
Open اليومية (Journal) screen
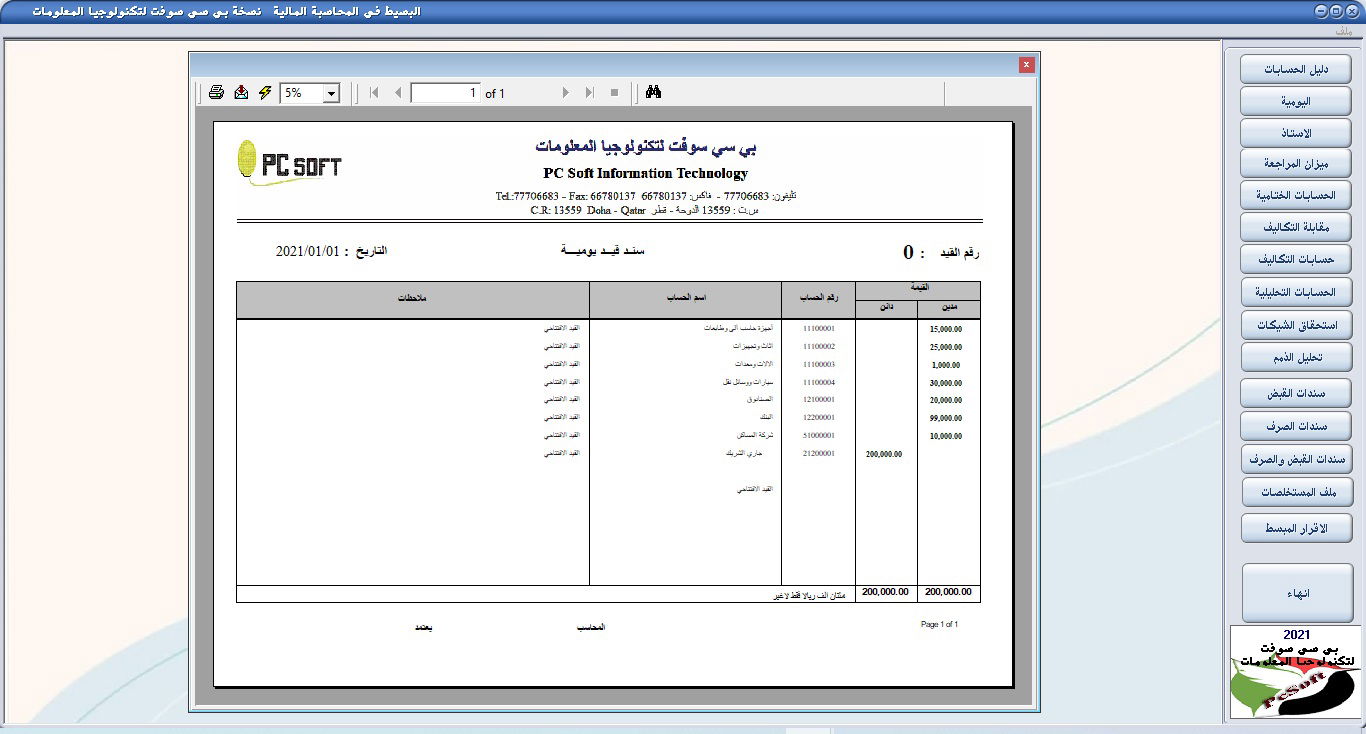pos(1295,100)
